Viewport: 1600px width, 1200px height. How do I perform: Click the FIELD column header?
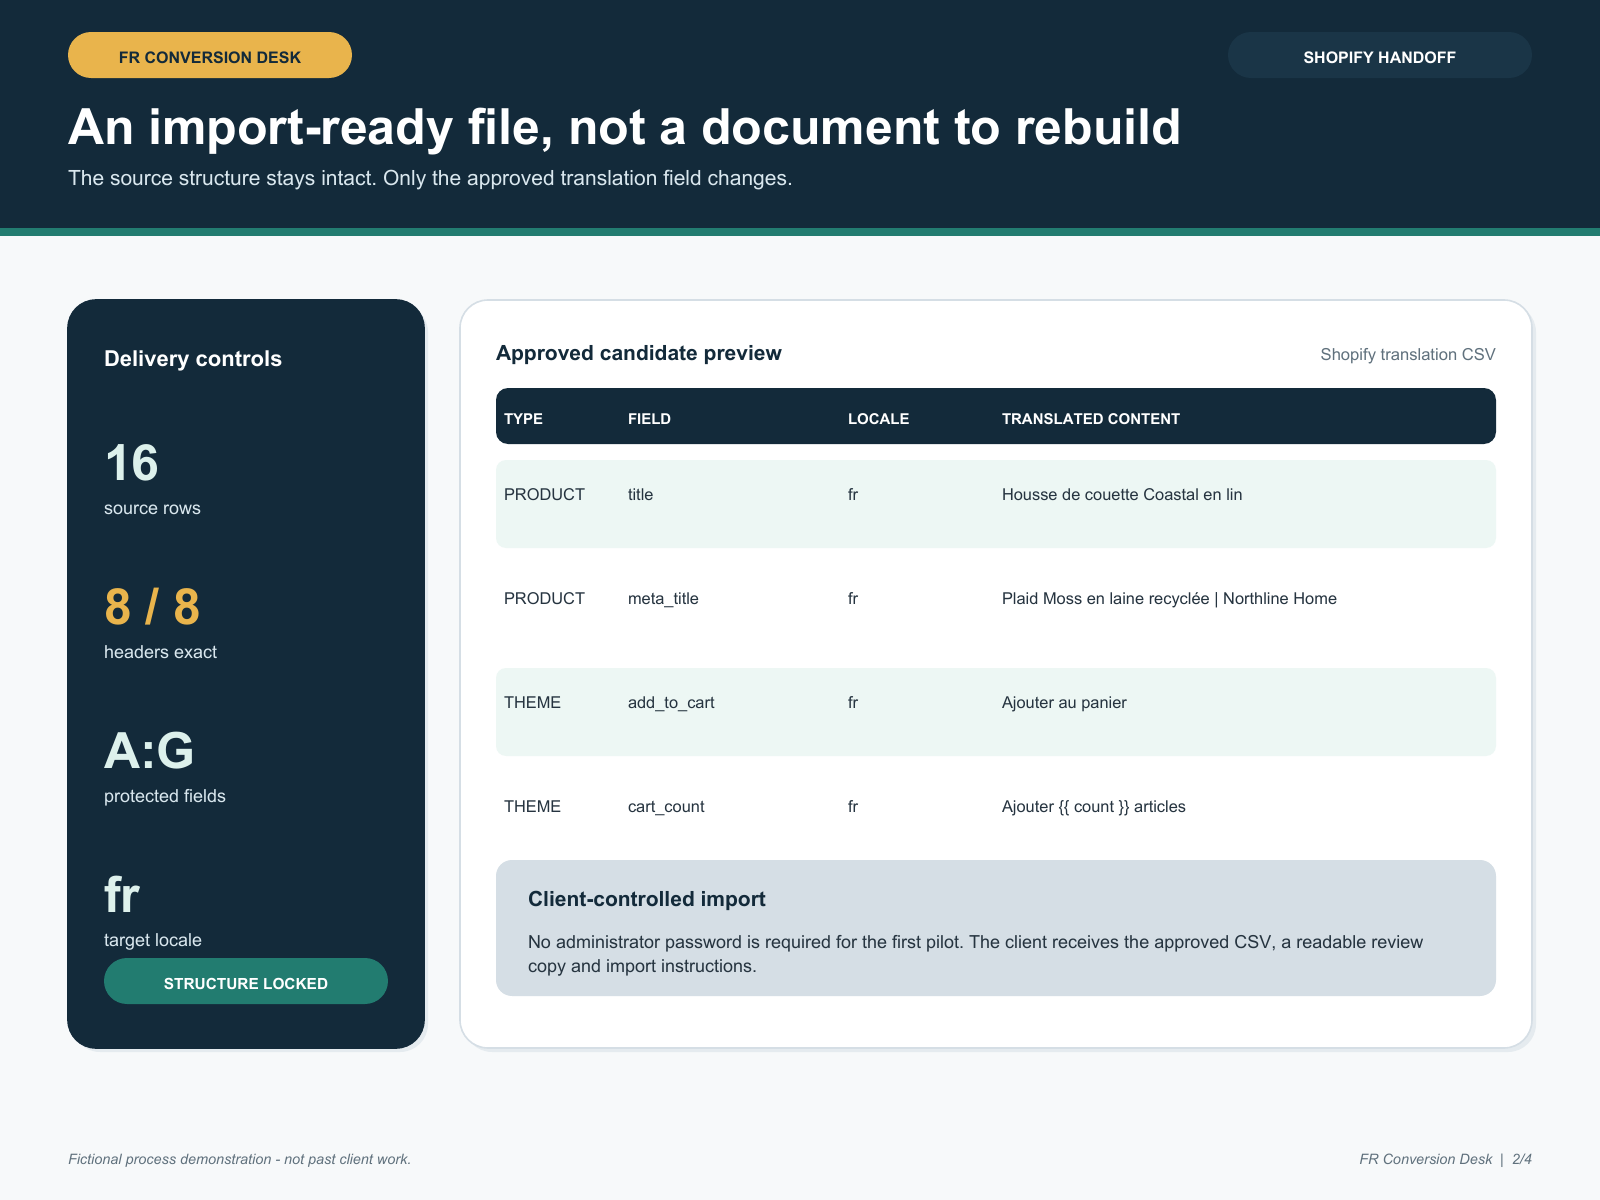649,418
